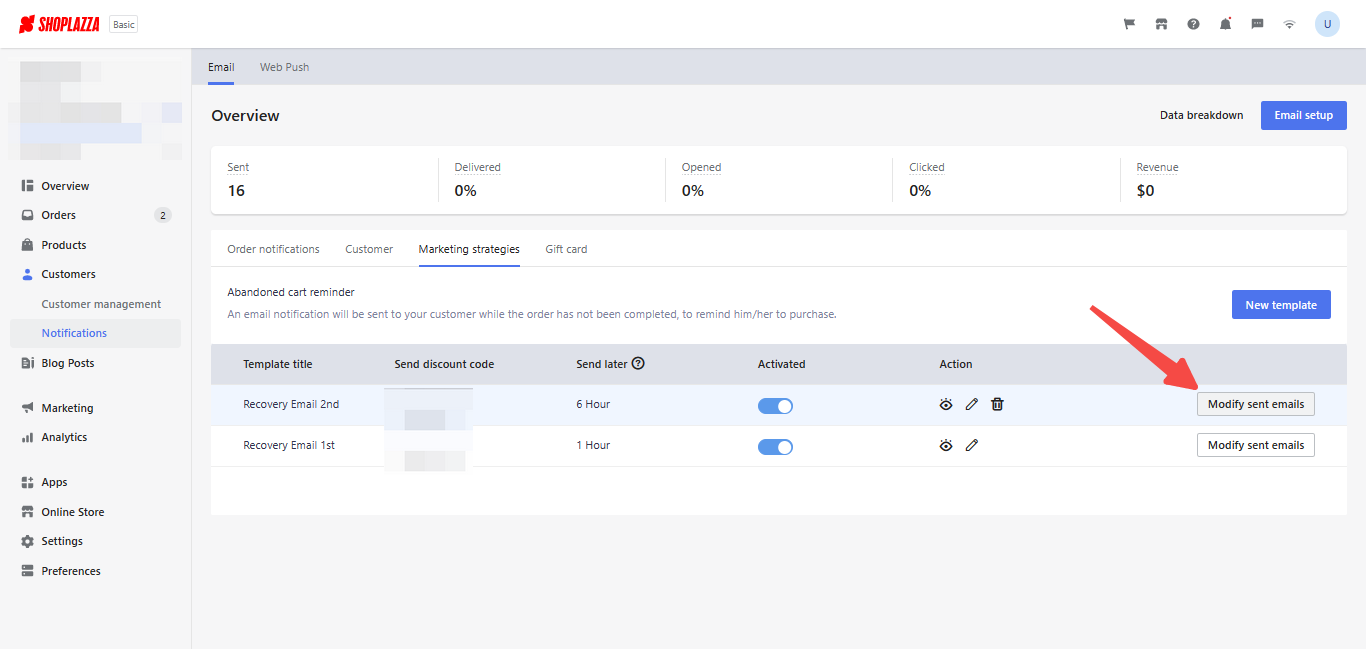Go to Orders label in sidebar
The width and height of the screenshot is (1366, 649).
pos(58,215)
